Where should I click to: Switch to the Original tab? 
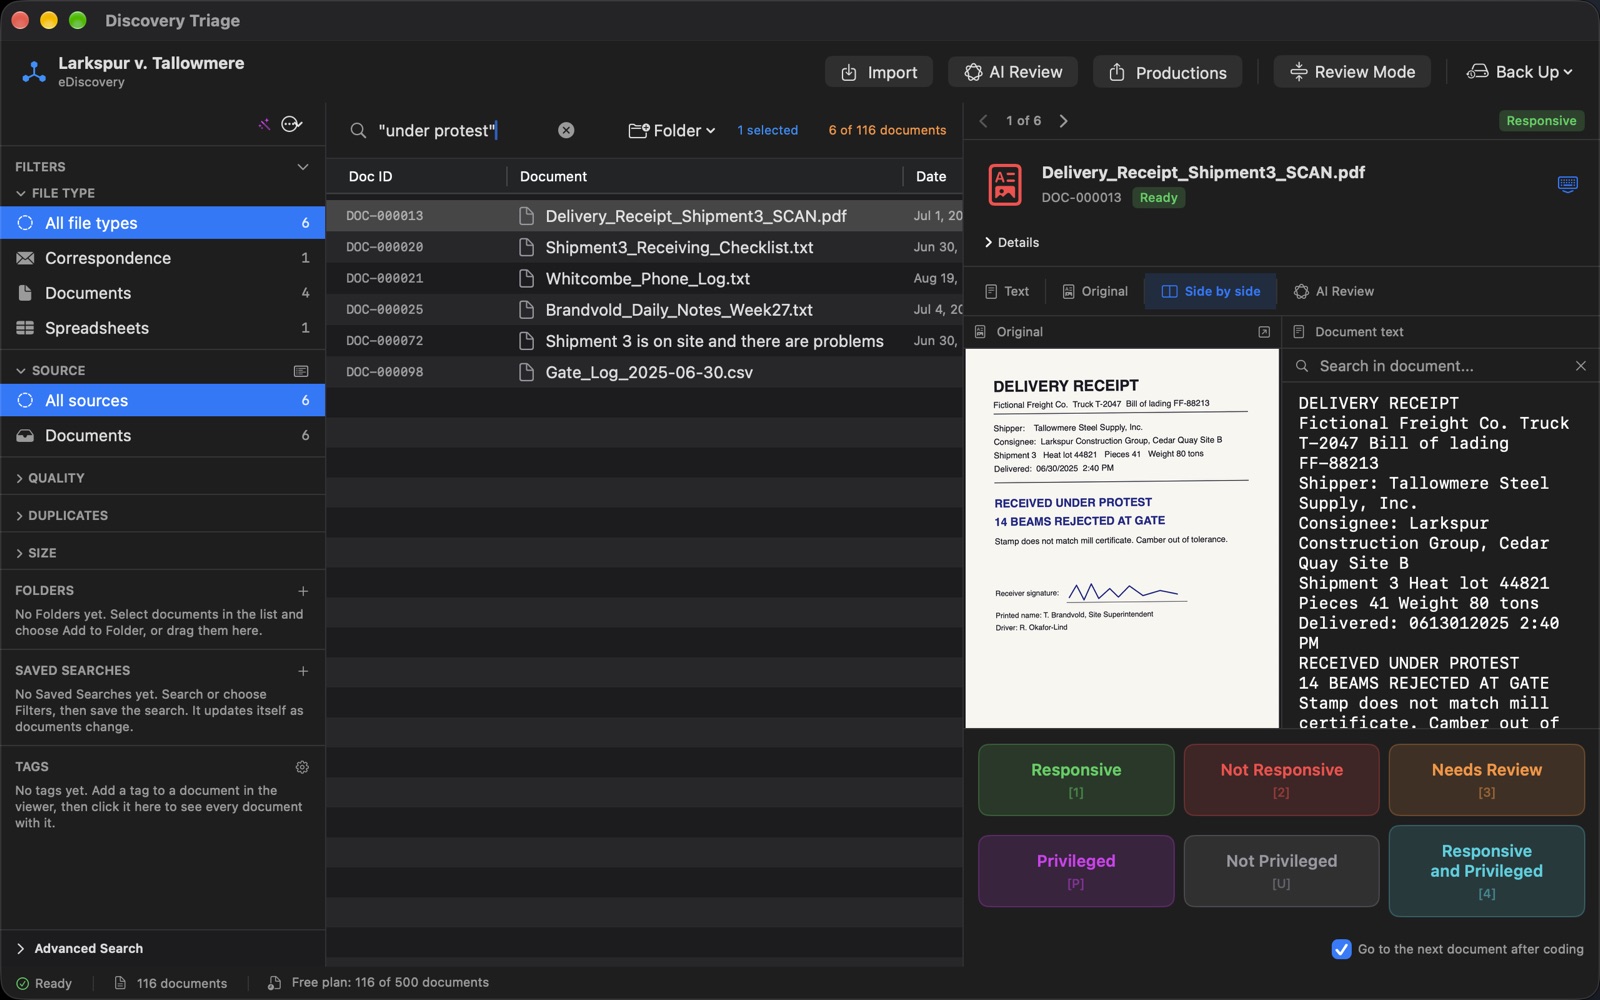click(1095, 291)
